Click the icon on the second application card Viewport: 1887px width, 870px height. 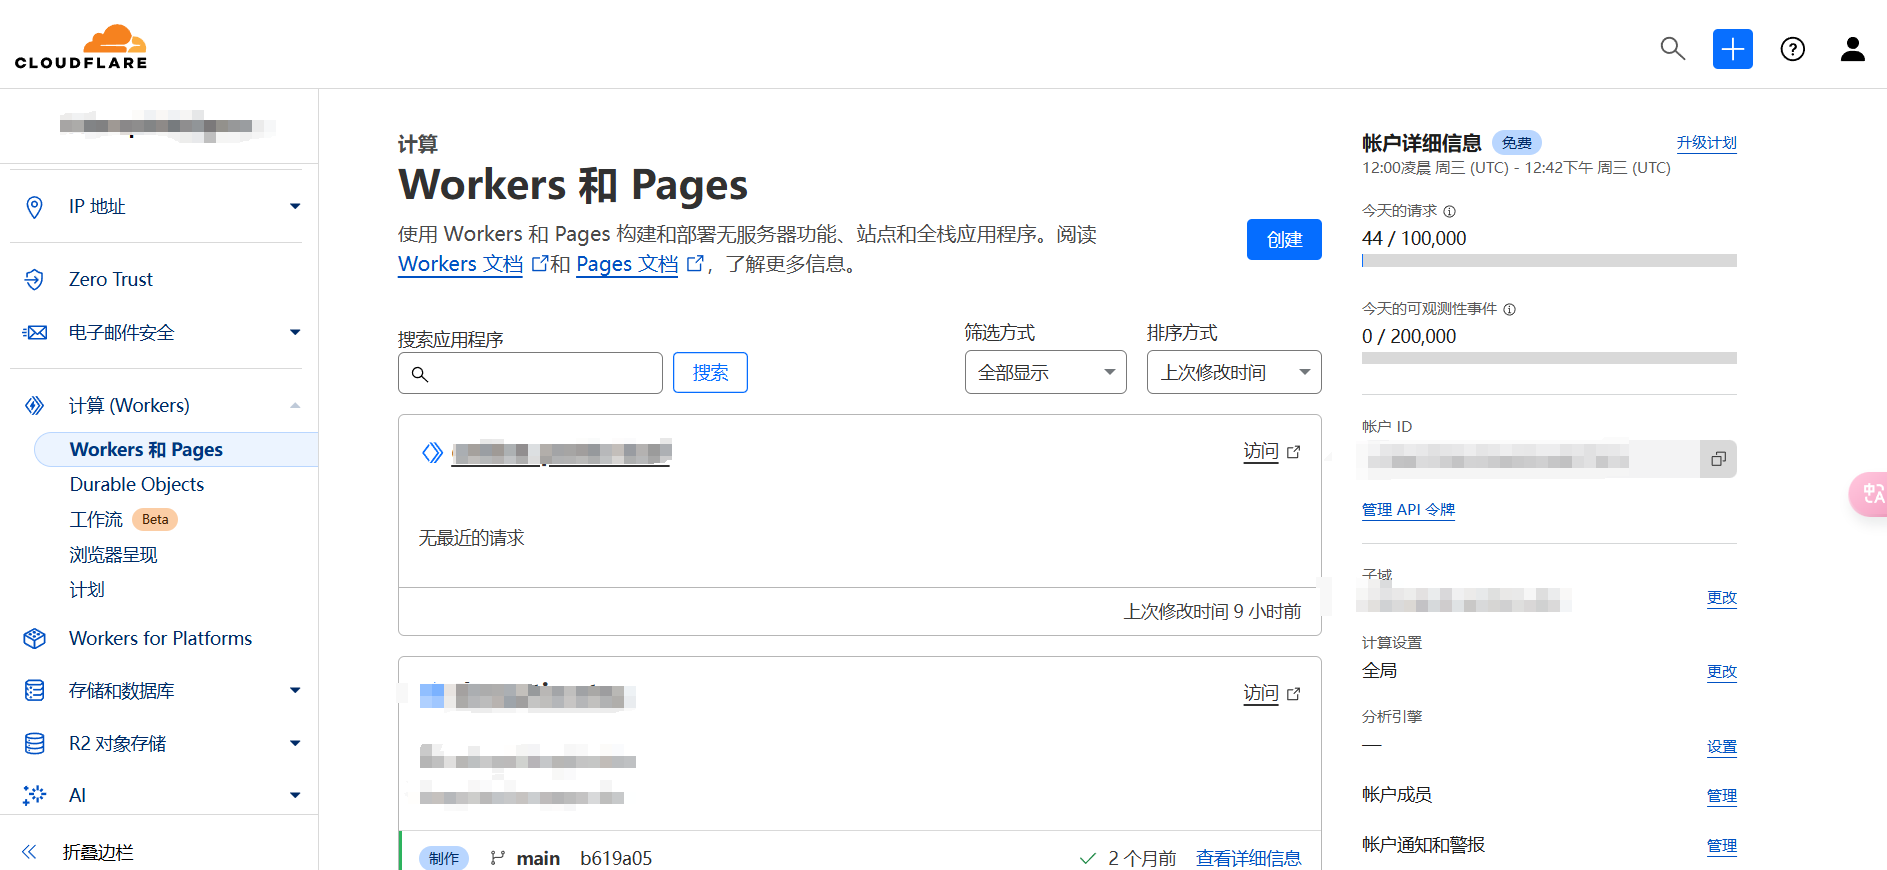[432, 695]
